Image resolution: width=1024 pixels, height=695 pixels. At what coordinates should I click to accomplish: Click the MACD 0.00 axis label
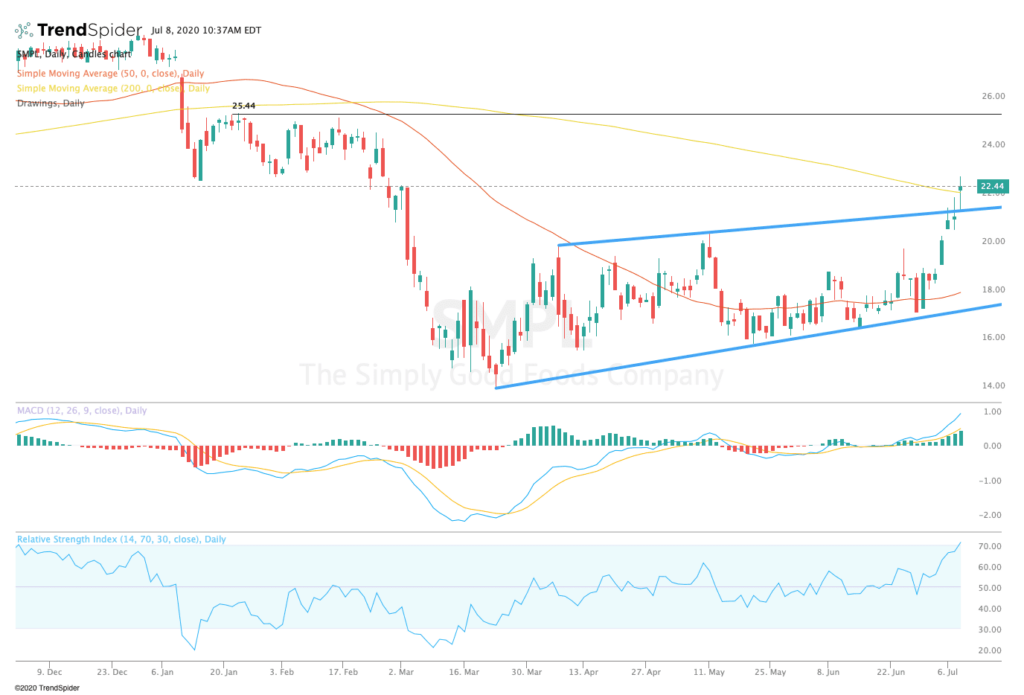[992, 446]
